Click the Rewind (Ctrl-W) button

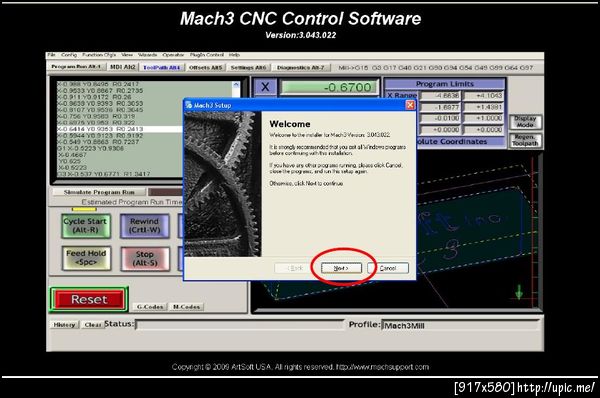[145, 226]
